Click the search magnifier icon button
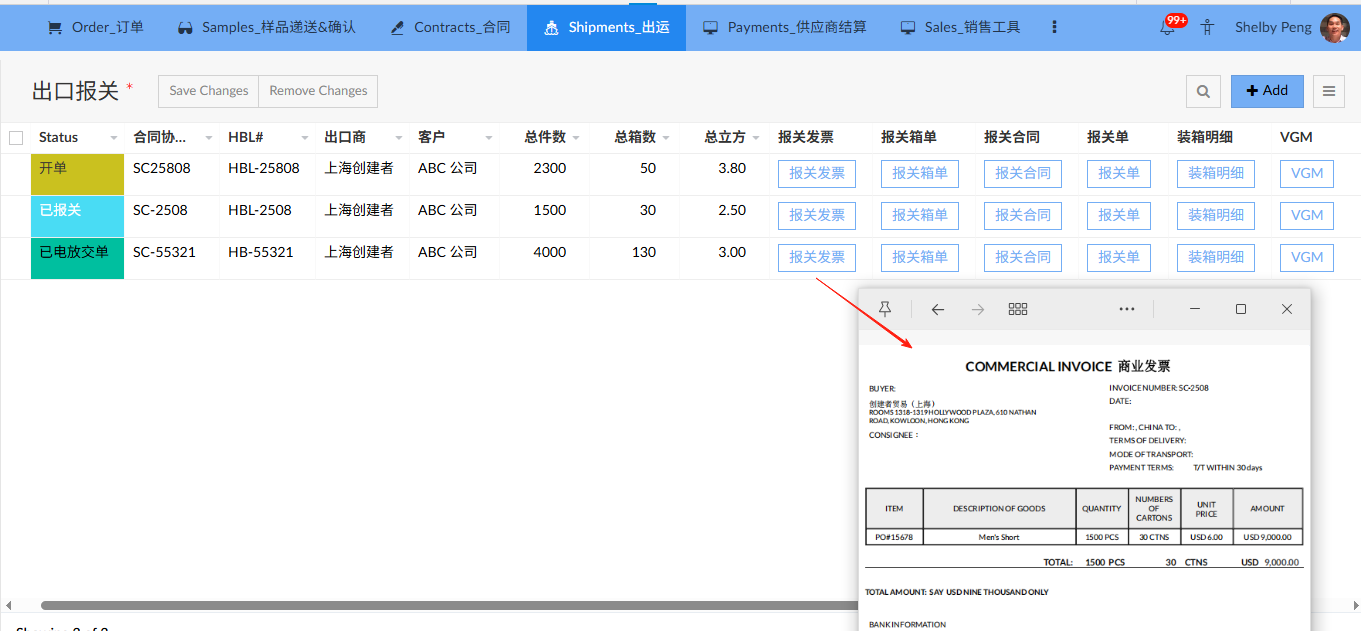Viewport: 1361px width, 631px height. click(x=1203, y=91)
